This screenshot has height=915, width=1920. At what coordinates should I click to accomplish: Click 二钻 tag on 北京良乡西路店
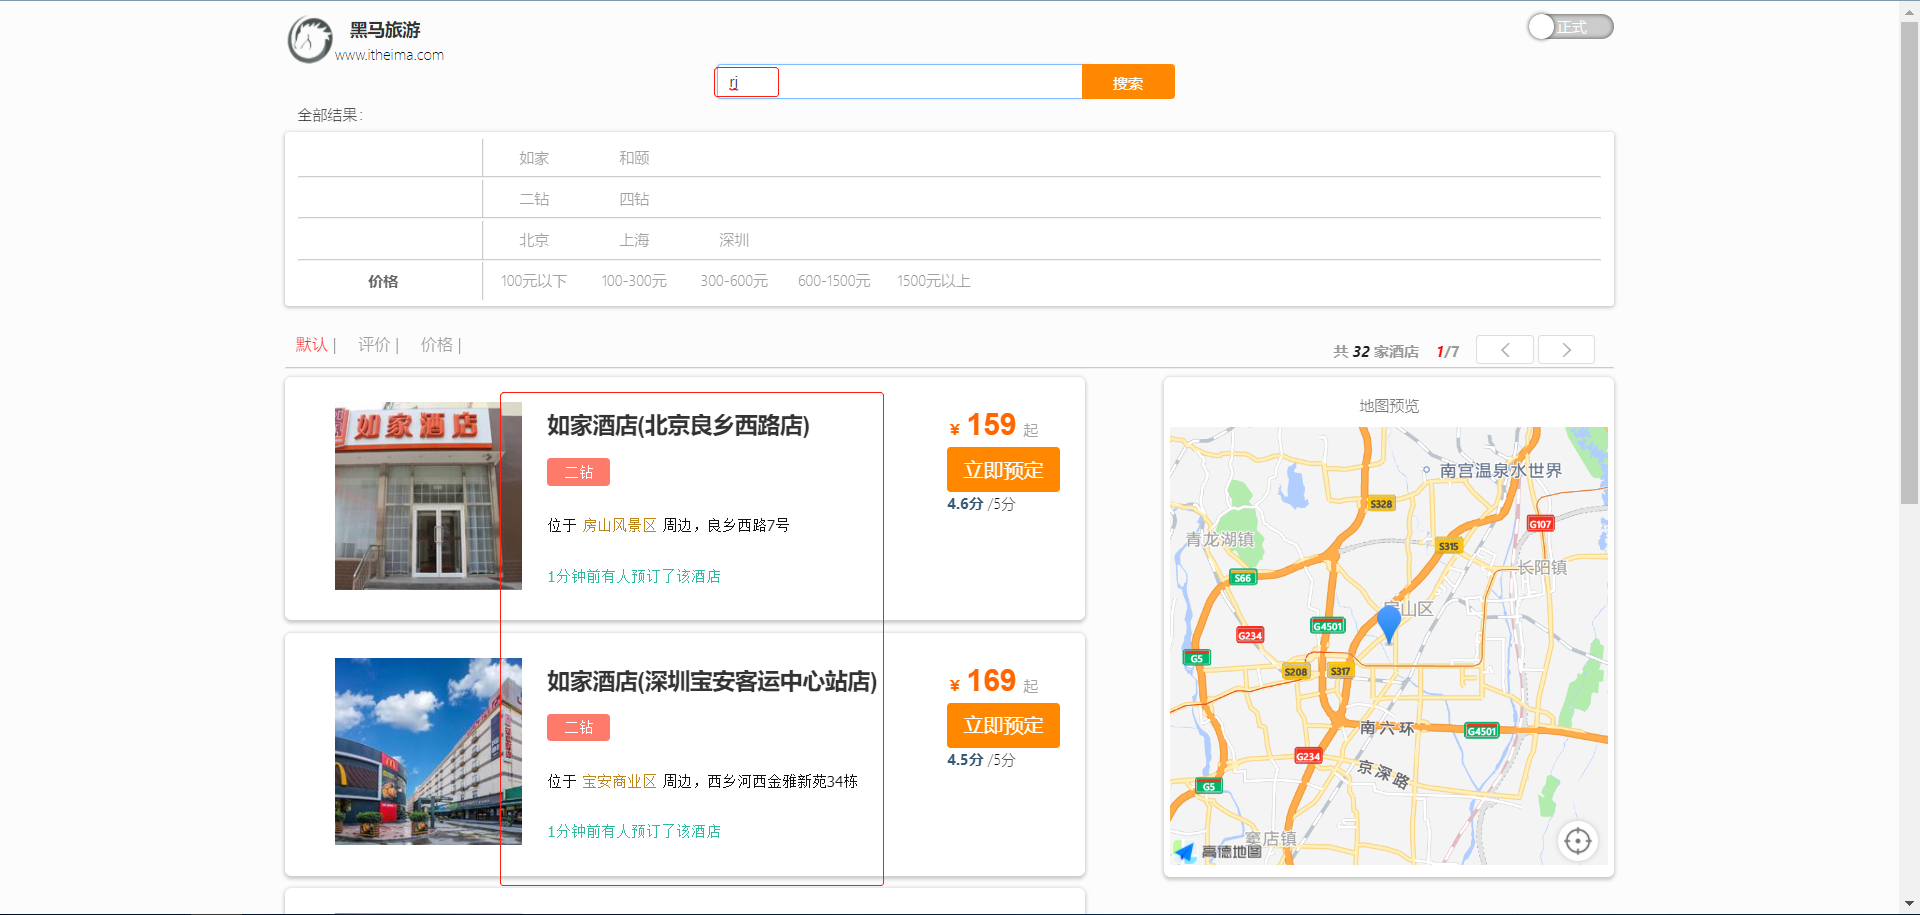[578, 472]
